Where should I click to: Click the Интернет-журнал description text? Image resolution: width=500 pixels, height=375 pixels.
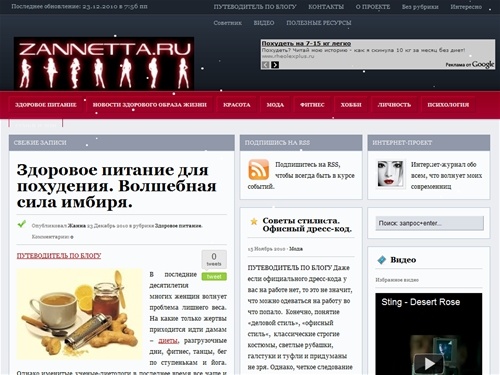click(x=446, y=175)
